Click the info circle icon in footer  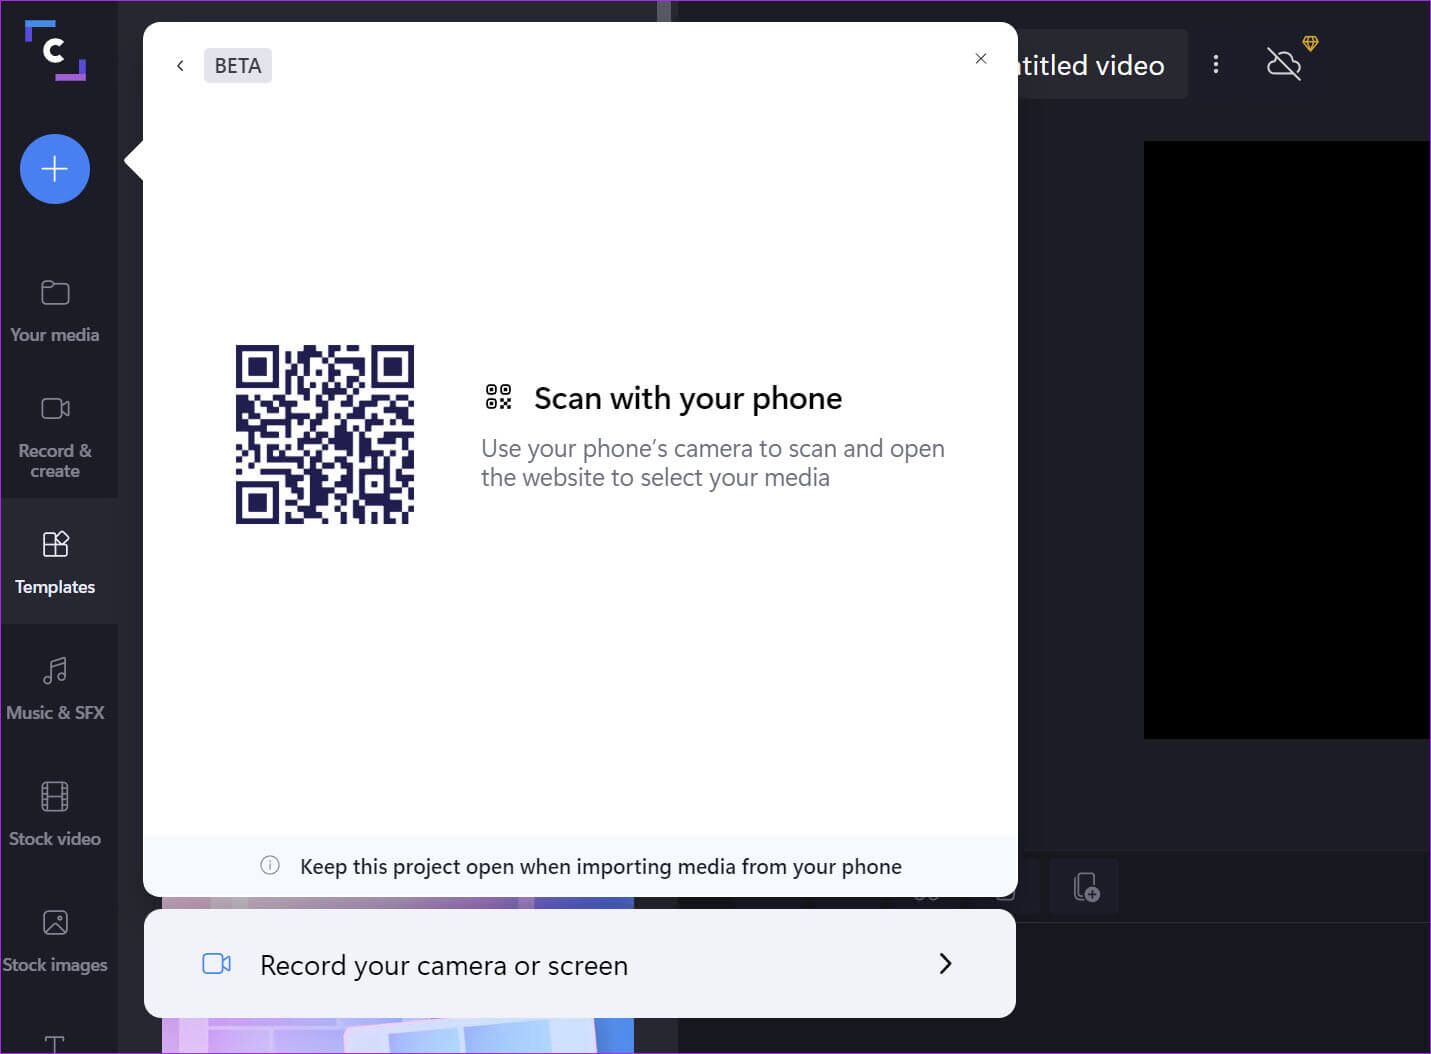[x=270, y=865]
